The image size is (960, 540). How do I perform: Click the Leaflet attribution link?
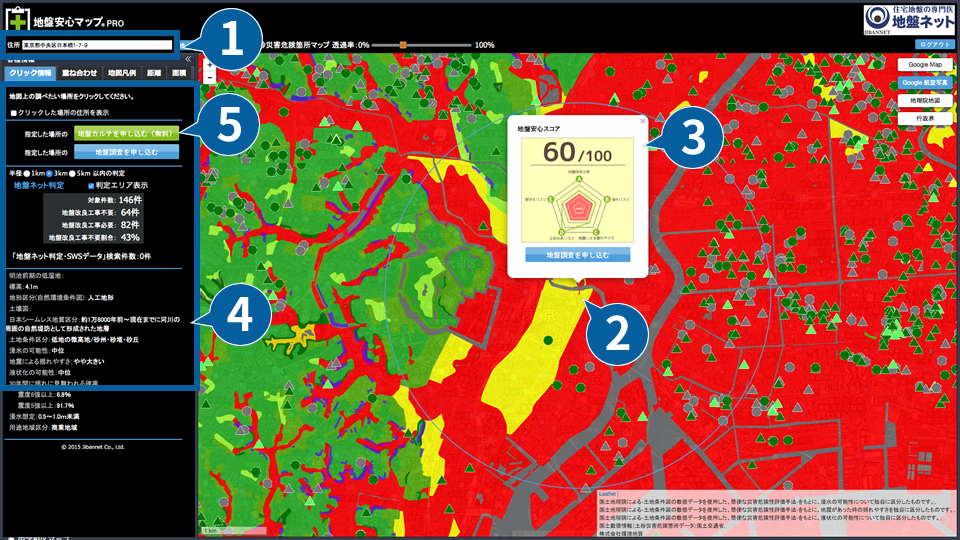coord(607,494)
